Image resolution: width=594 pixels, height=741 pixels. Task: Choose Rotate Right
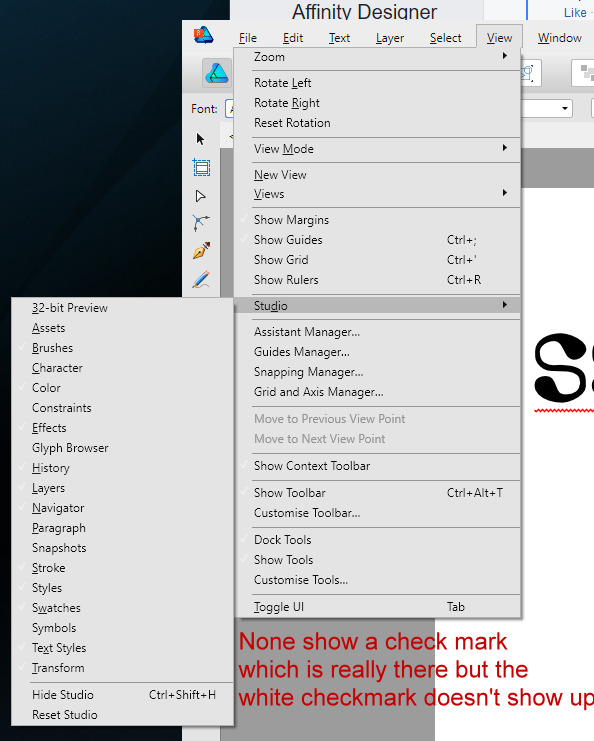[378, 103]
